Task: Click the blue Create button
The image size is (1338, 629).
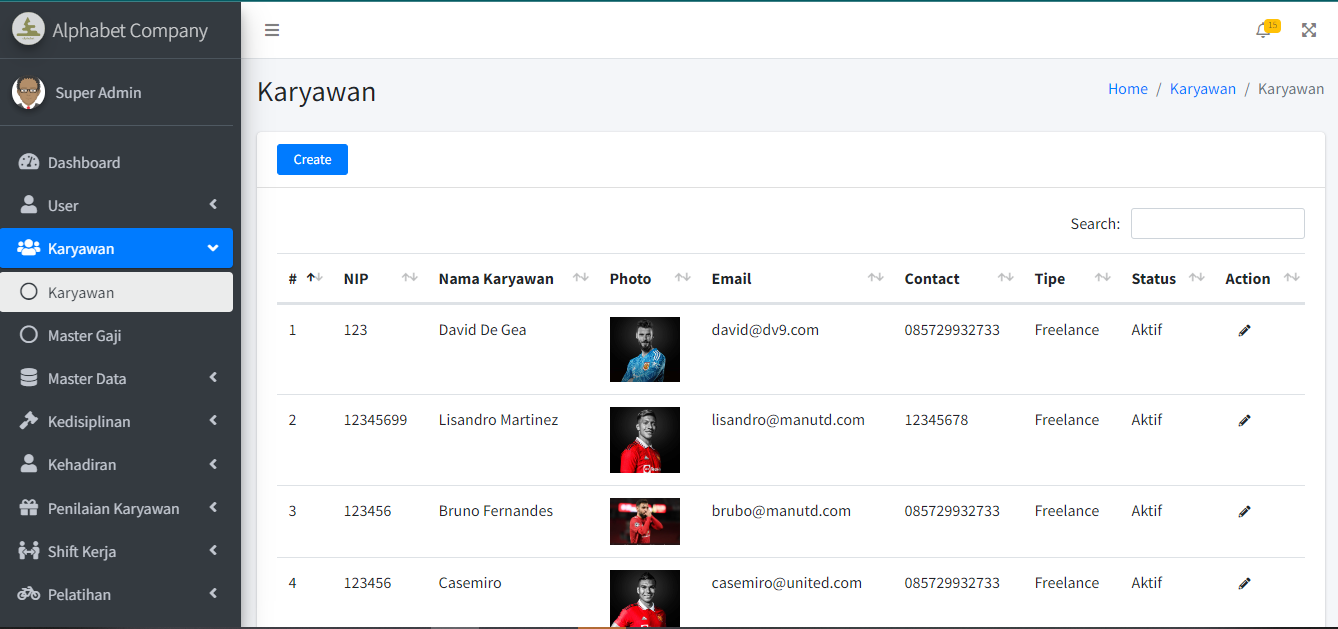Action: pos(312,160)
